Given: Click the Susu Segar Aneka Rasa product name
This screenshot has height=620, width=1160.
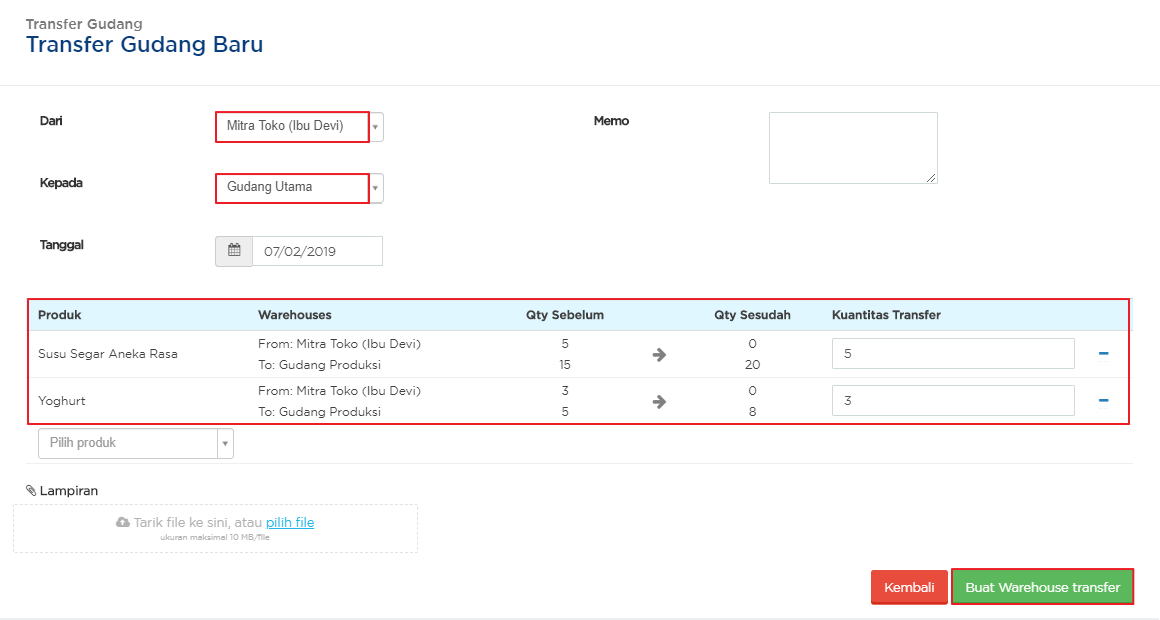Looking at the screenshot, I should (108, 354).
